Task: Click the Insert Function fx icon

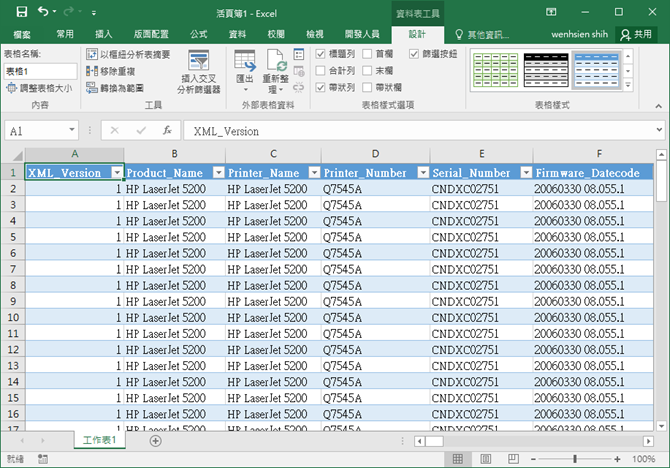Action: (x=168, y=130)
